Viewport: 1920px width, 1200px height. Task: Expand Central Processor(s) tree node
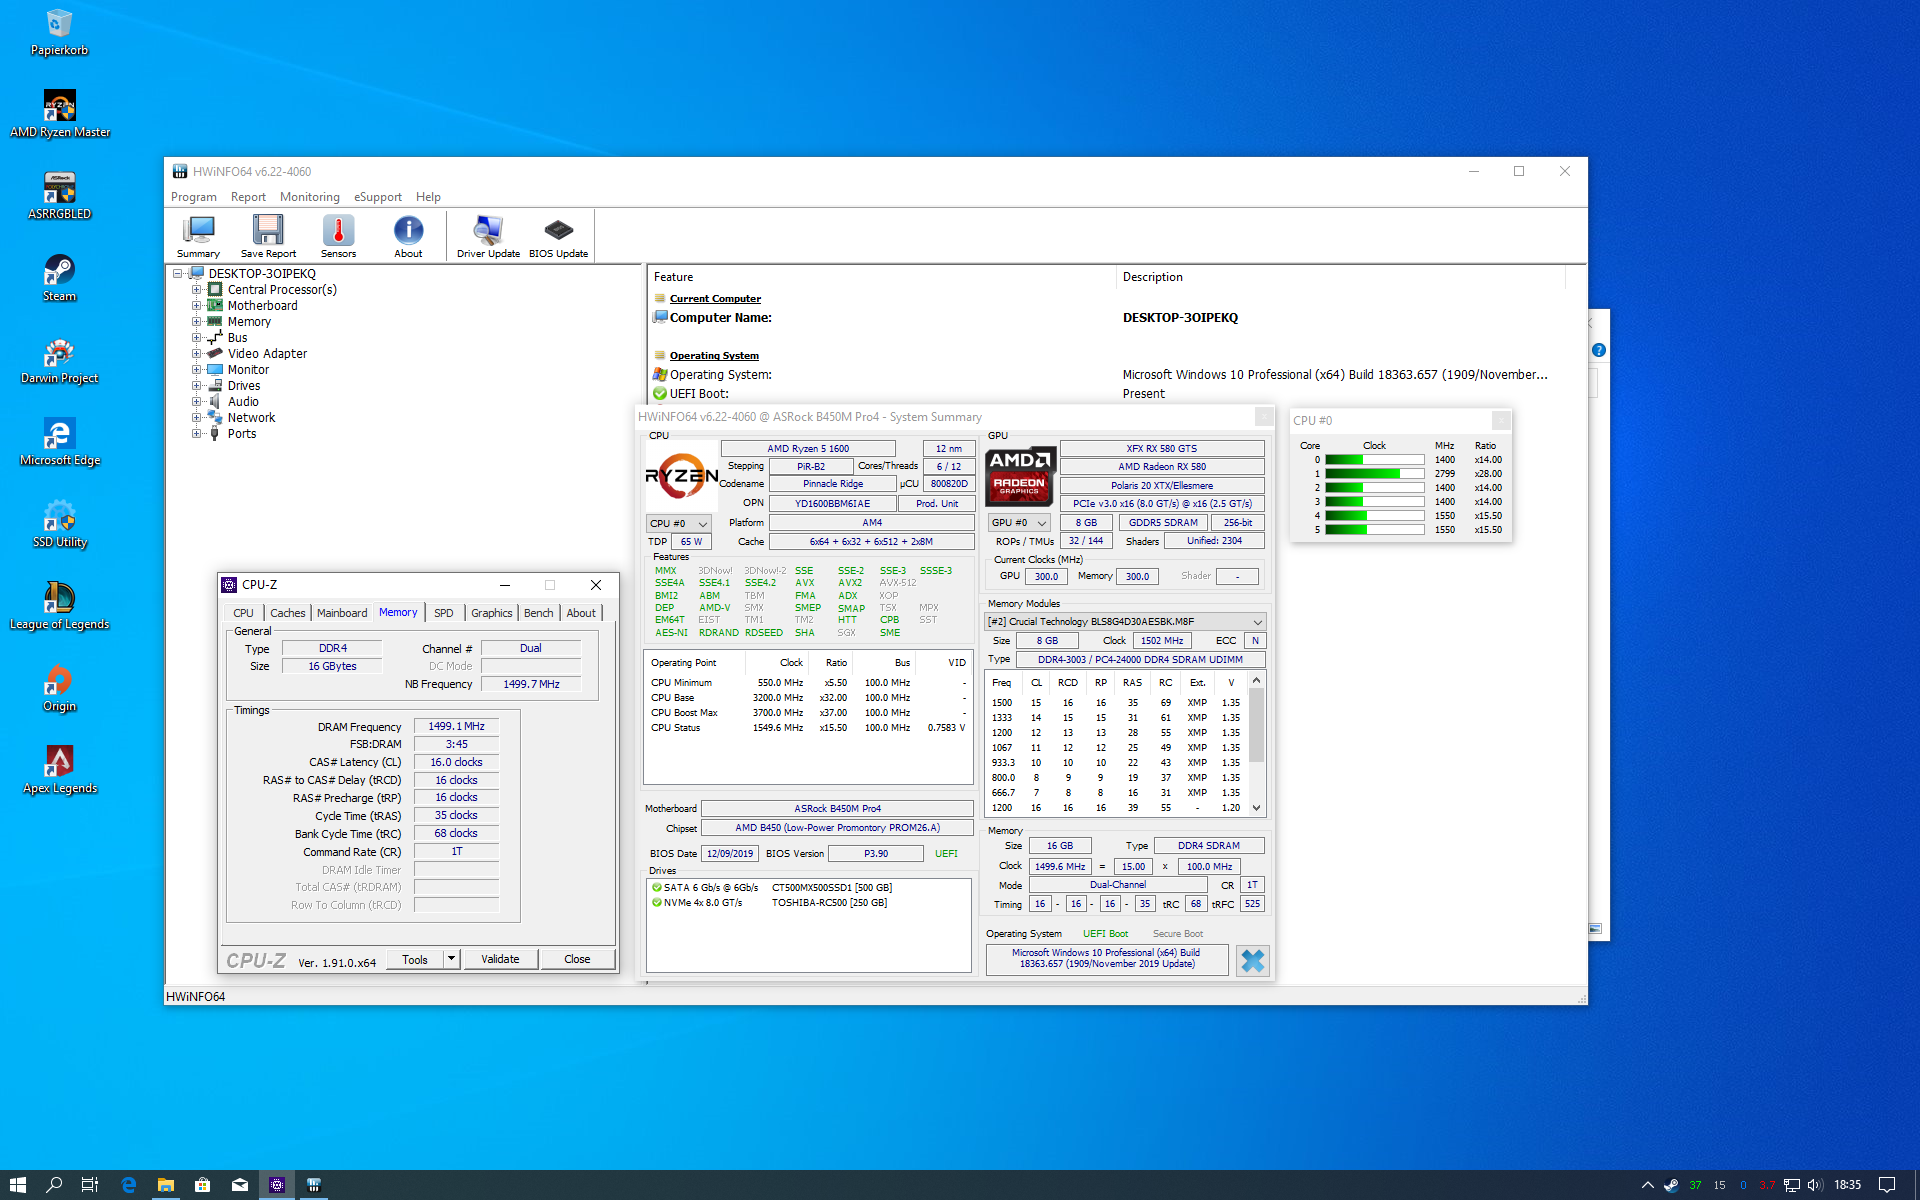[x=197, y=290]
